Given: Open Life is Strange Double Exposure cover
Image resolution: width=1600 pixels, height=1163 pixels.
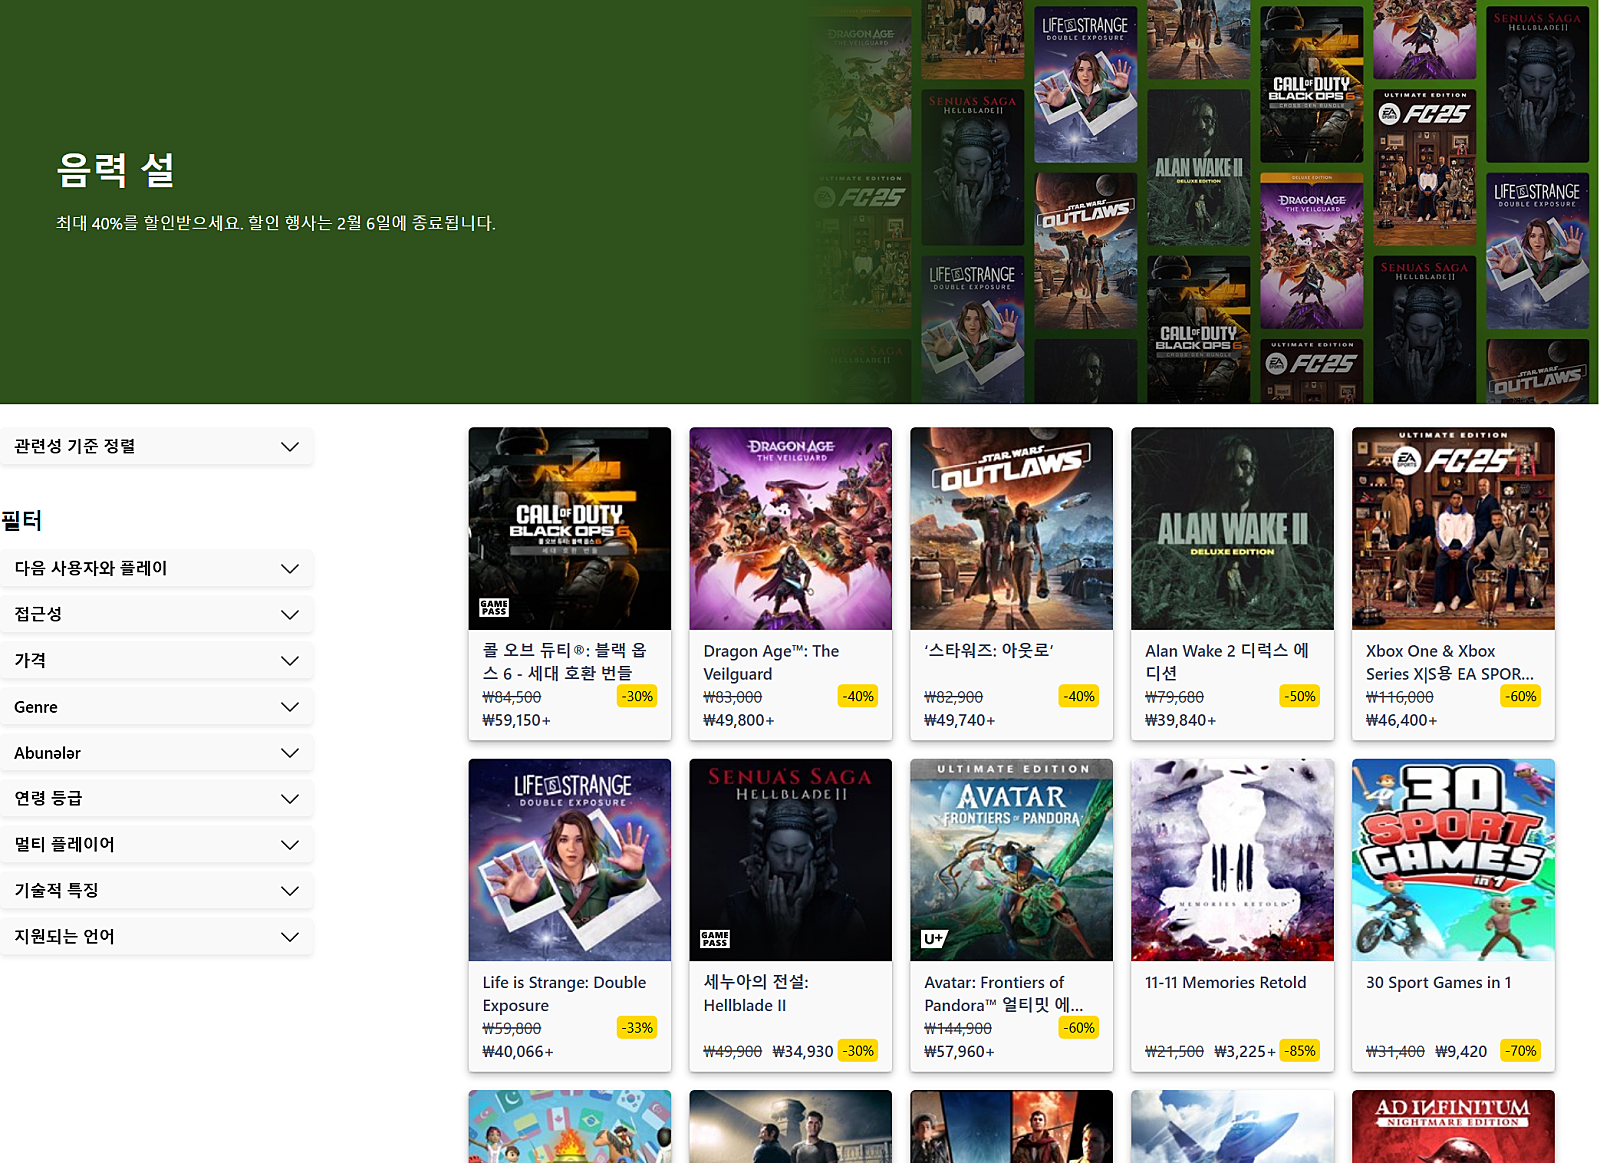Looking at the screenshot, I should [x=570, y=860].
